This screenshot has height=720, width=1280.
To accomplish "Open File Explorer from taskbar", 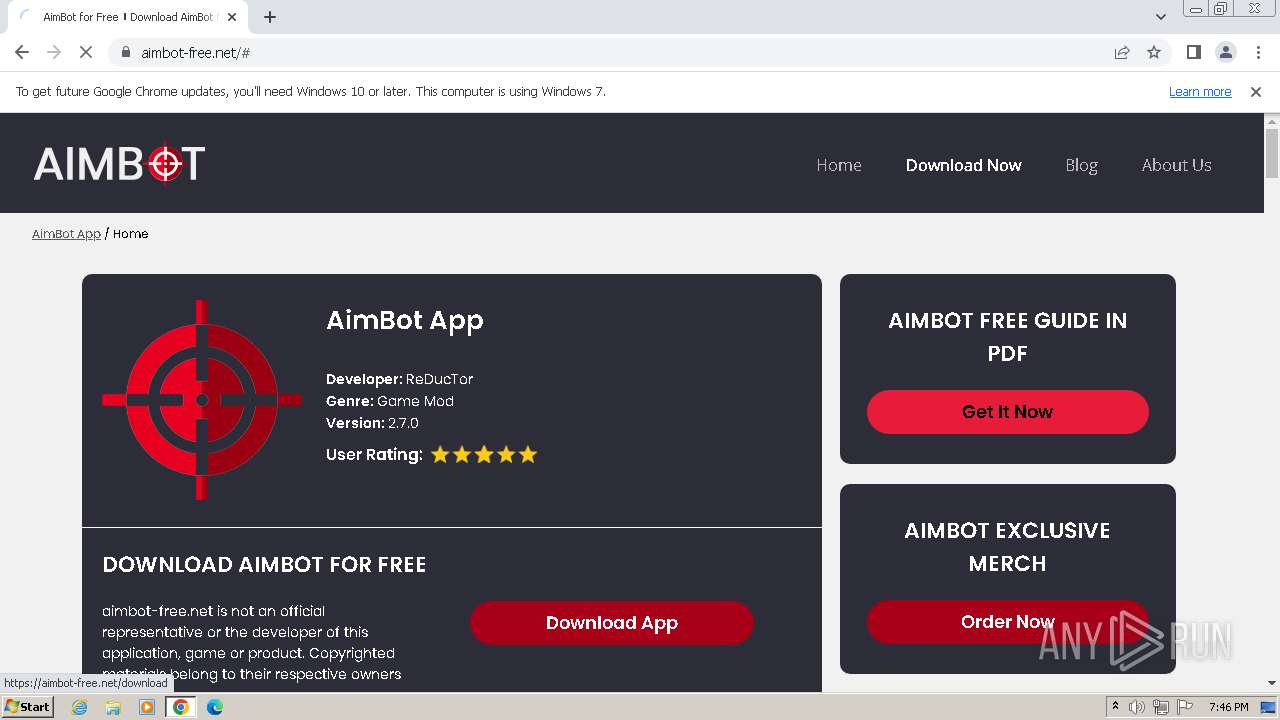I will click(x=113, y=707).
